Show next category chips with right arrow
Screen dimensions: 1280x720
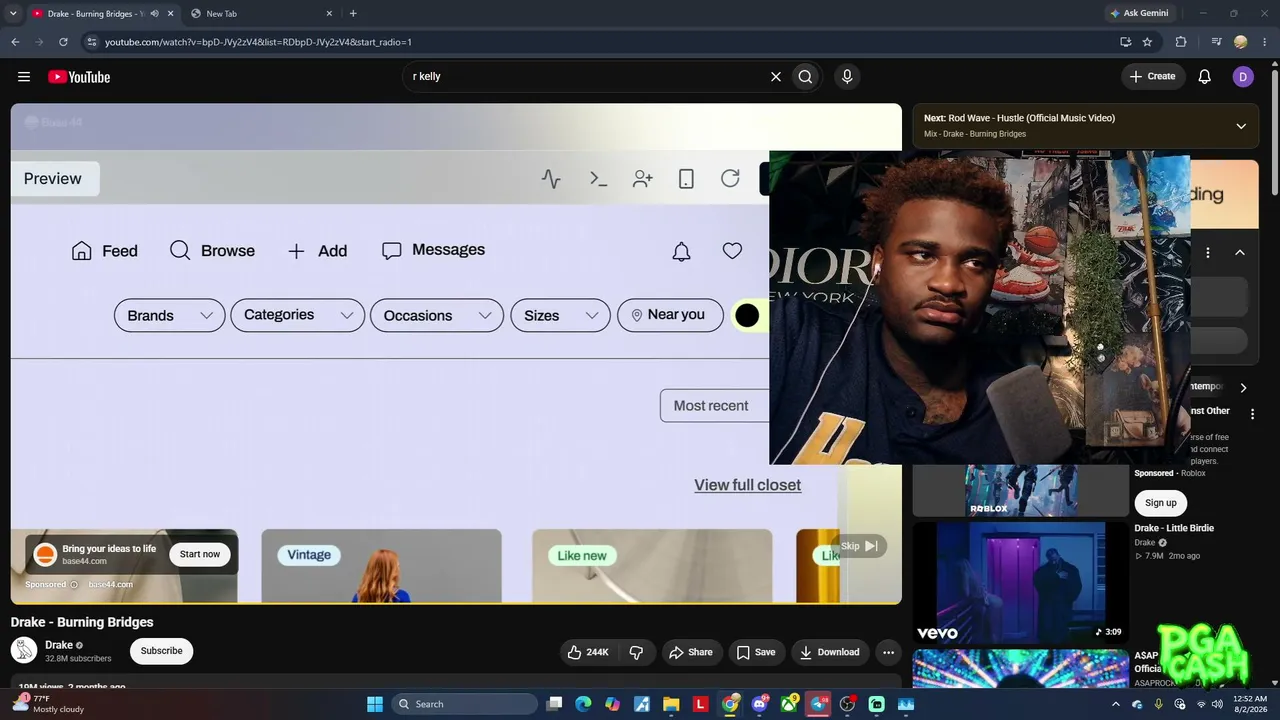click(x=1243, y=388)
